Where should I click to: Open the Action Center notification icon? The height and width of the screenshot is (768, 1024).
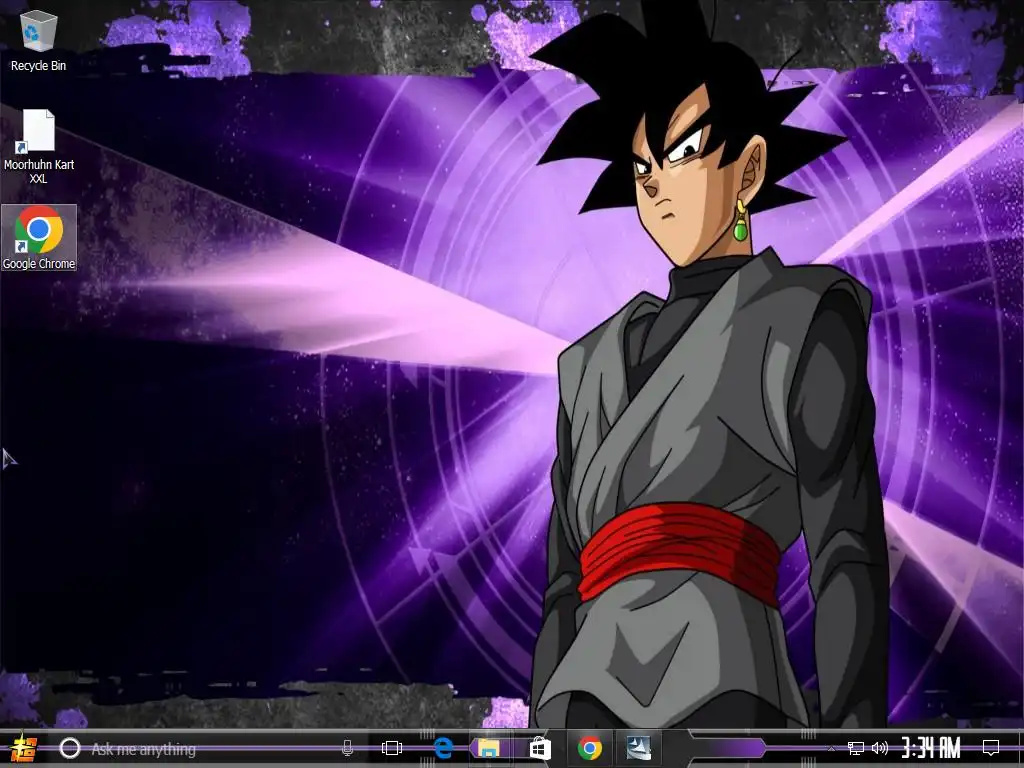[991, 748]
